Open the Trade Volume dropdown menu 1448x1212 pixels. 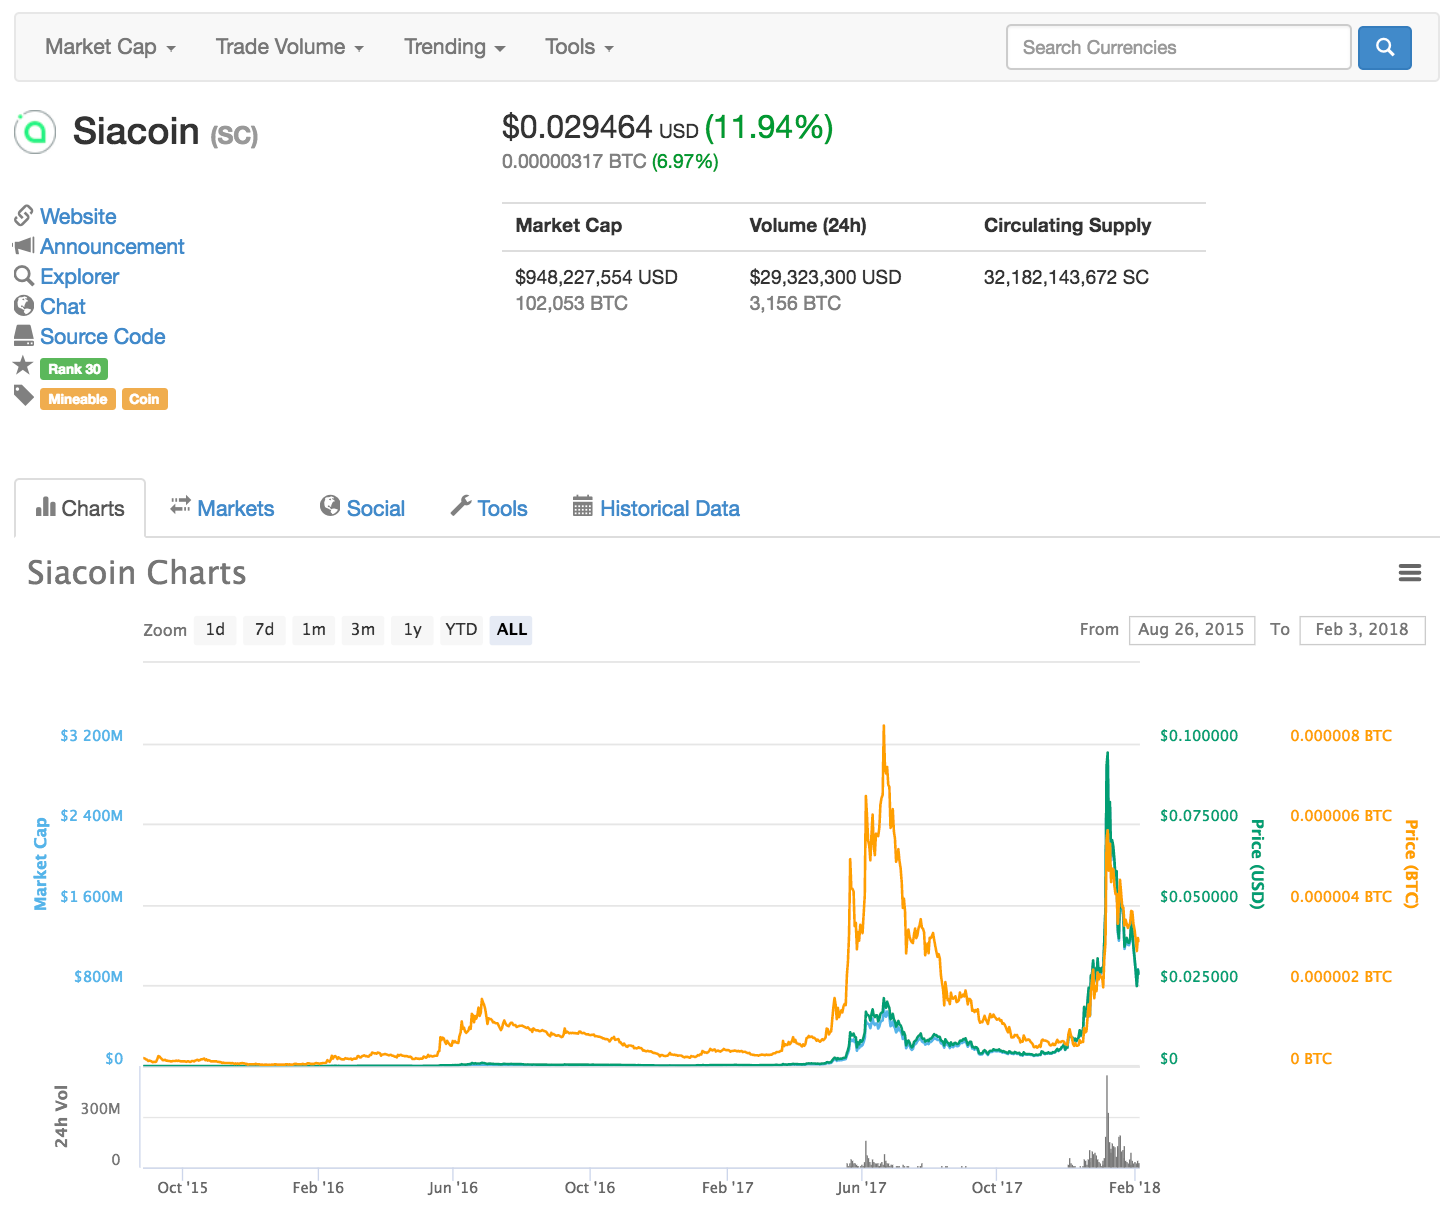(x=290, y=47)
